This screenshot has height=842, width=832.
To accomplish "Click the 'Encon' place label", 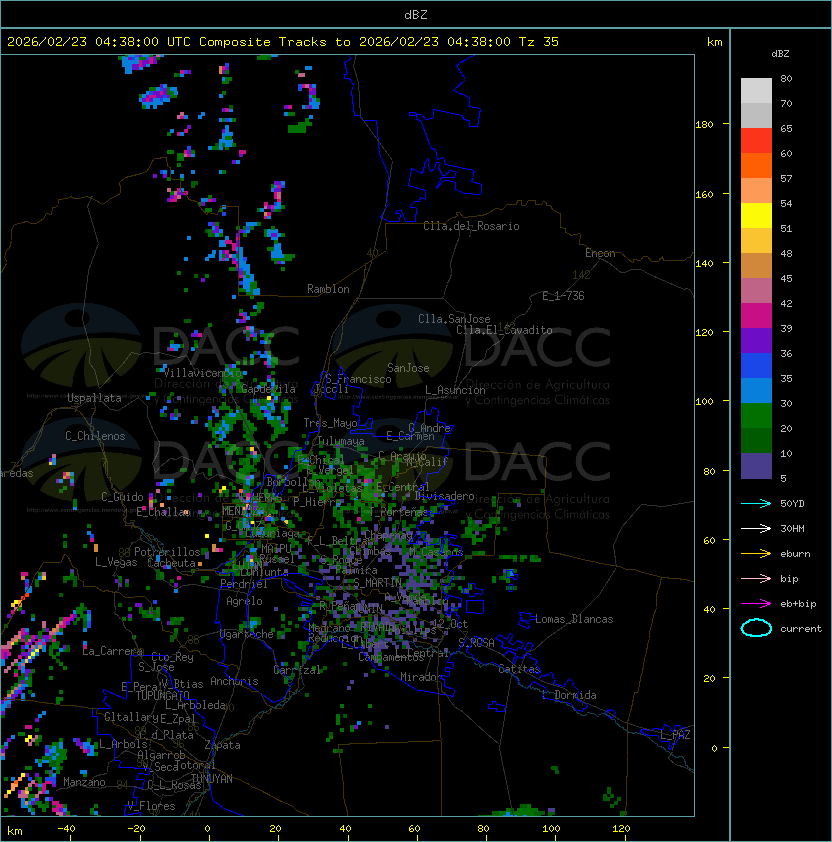I will coord(600,253).
